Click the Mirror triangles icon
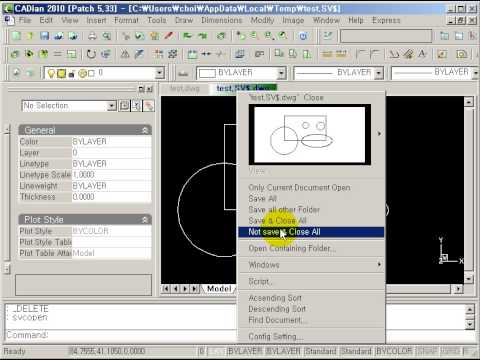Image resolution: width=480 pixels, height=360 pixels. pyautogui.click(x=125, y=54)
